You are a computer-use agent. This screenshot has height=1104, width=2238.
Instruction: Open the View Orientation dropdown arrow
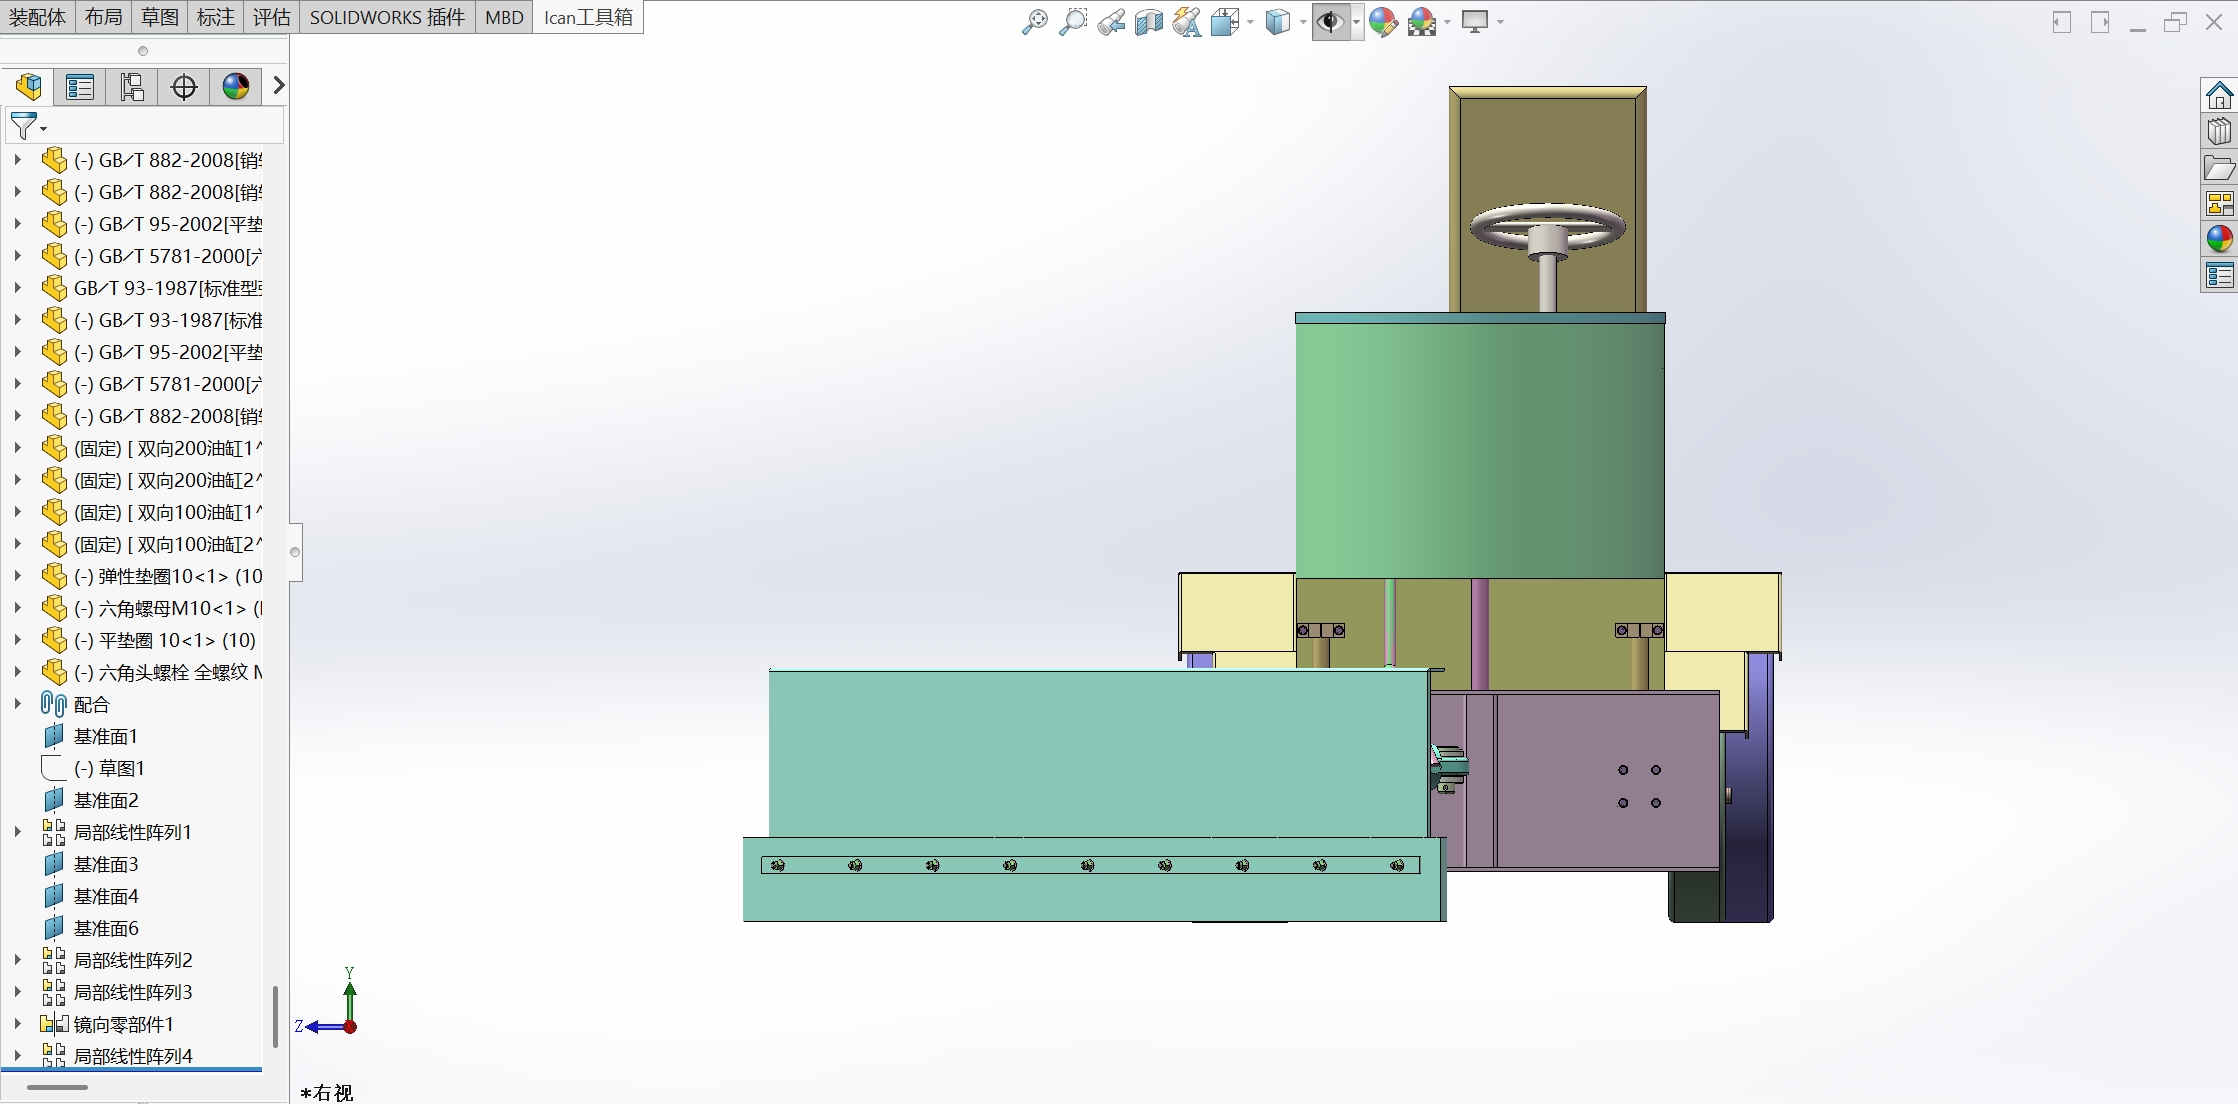[x=1251, y=22]
